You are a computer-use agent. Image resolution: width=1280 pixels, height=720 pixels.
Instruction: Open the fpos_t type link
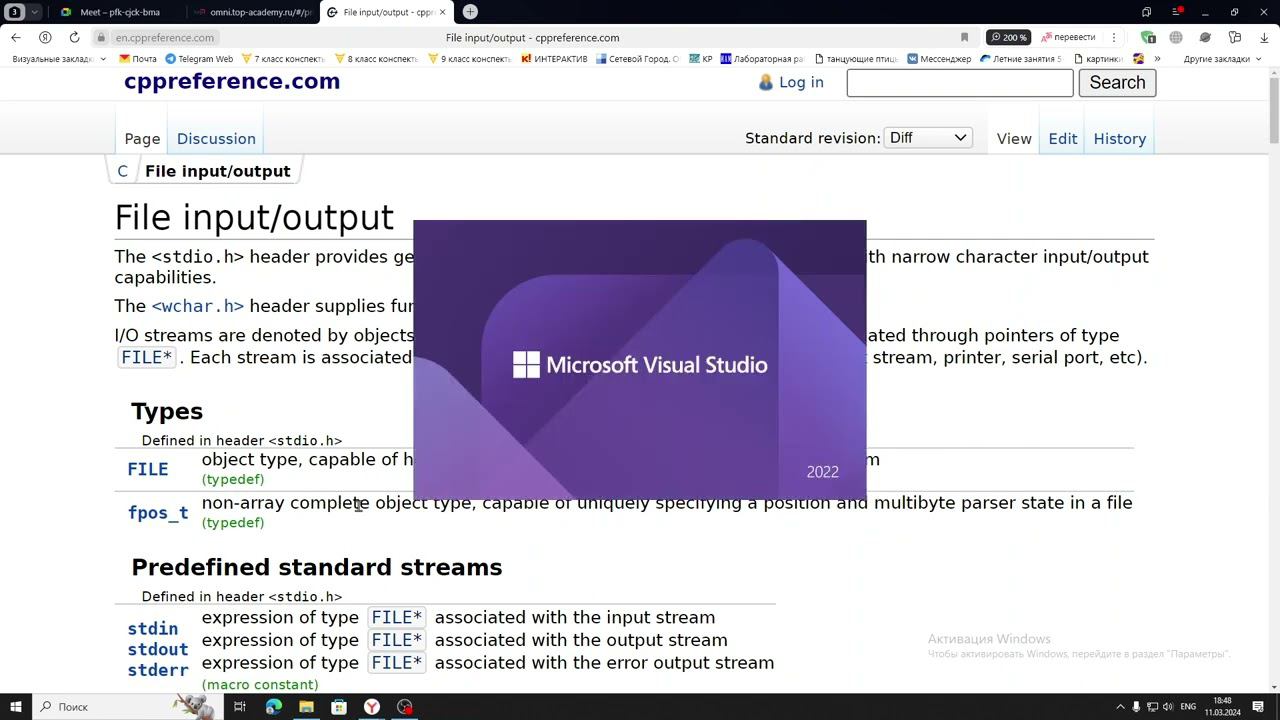(x=158, y=513)
